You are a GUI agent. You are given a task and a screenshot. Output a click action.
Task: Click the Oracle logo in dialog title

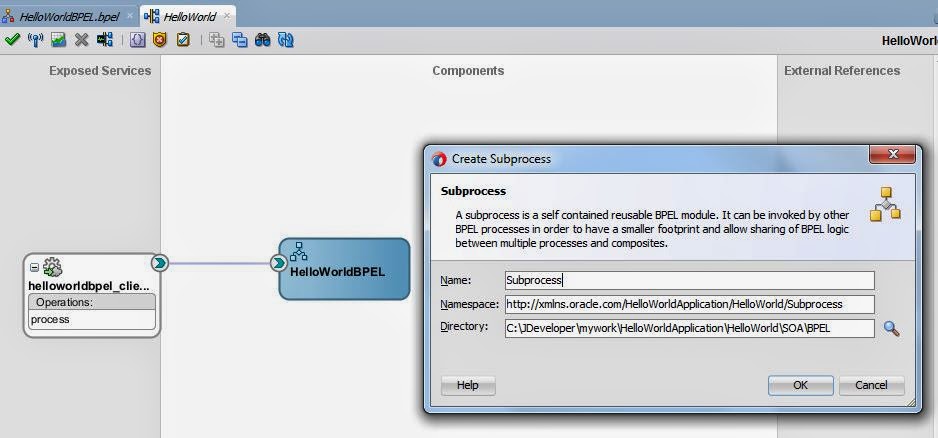coord(439,159)
